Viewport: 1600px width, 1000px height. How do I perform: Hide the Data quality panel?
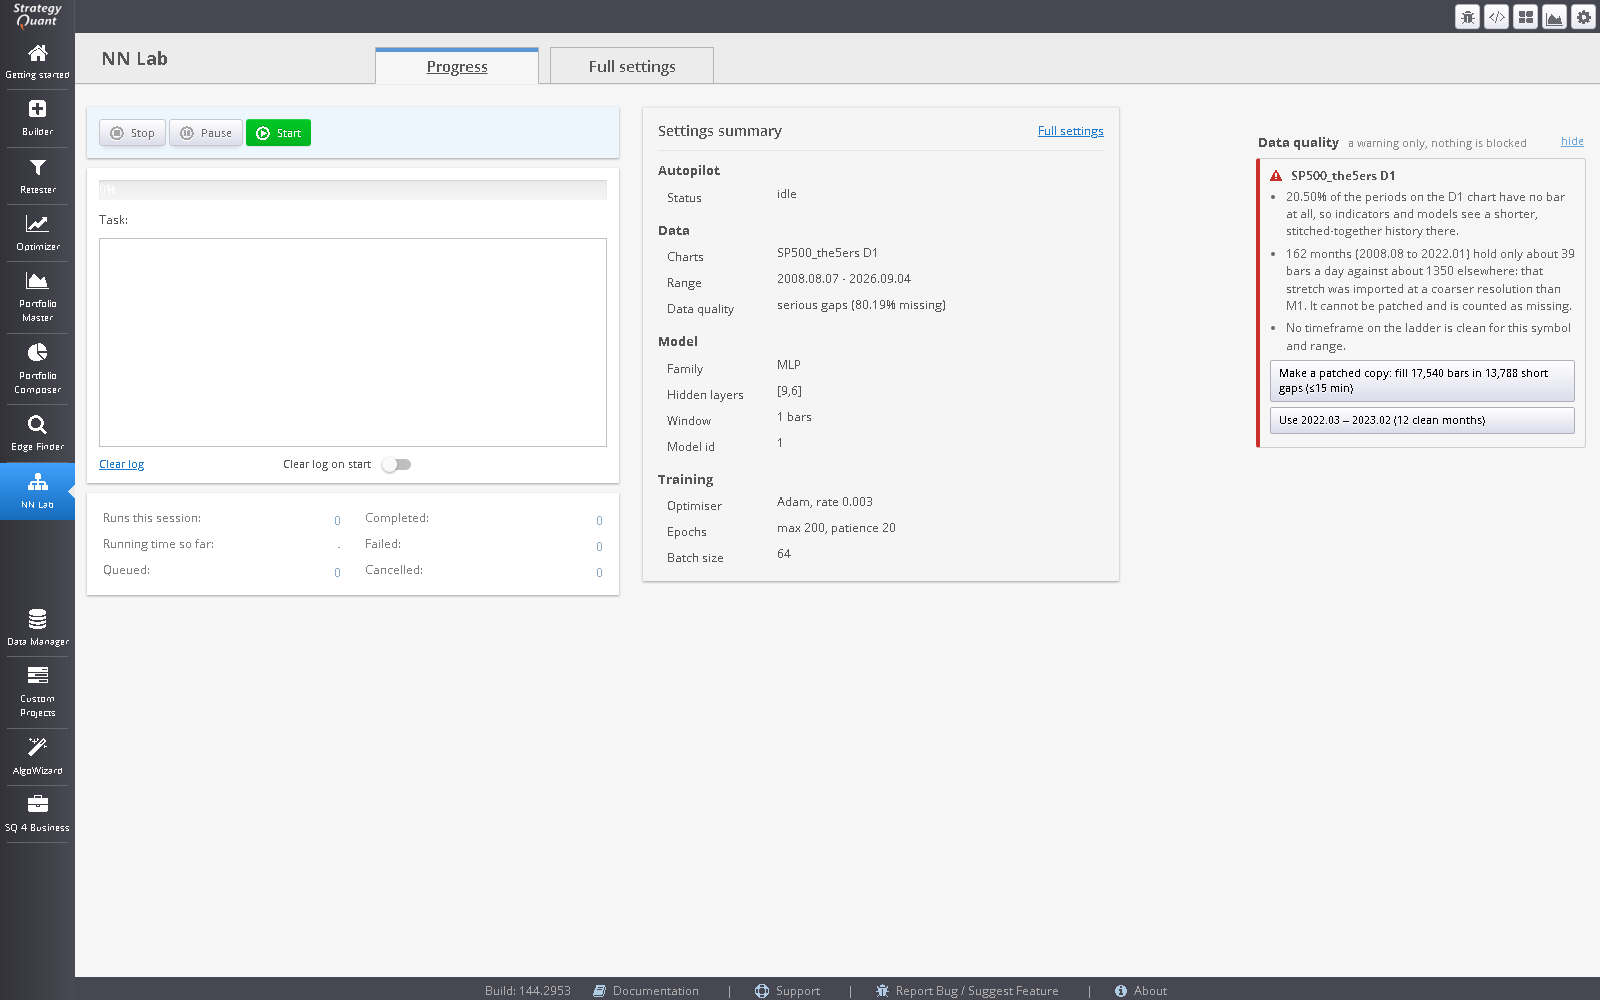1572,141
